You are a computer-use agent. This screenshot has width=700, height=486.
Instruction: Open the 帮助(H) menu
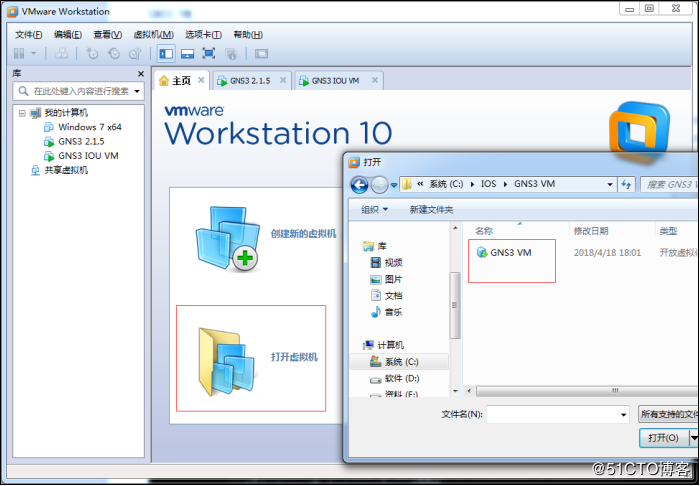248,34
